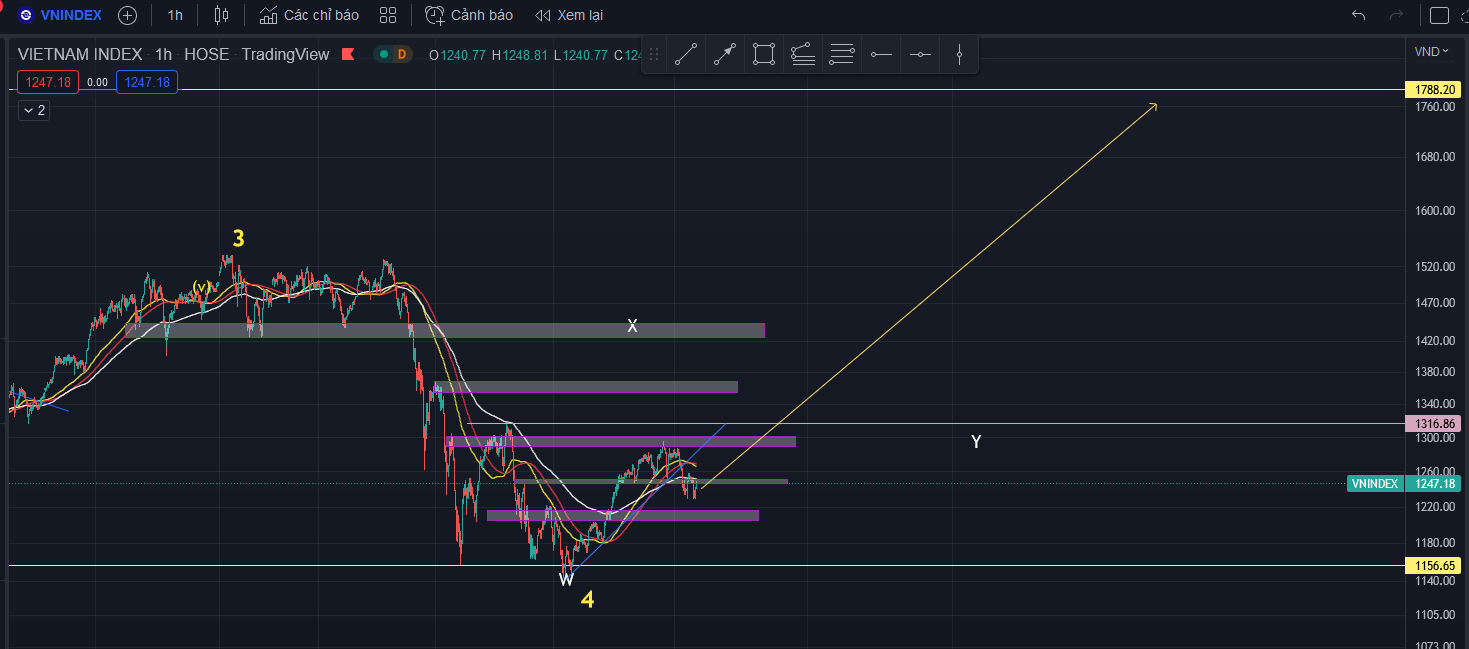This screenshot has width=1469, height=649.
Task: Click the red flag next to TradingView
Action: pyautogui.click(x=348, y=54)
